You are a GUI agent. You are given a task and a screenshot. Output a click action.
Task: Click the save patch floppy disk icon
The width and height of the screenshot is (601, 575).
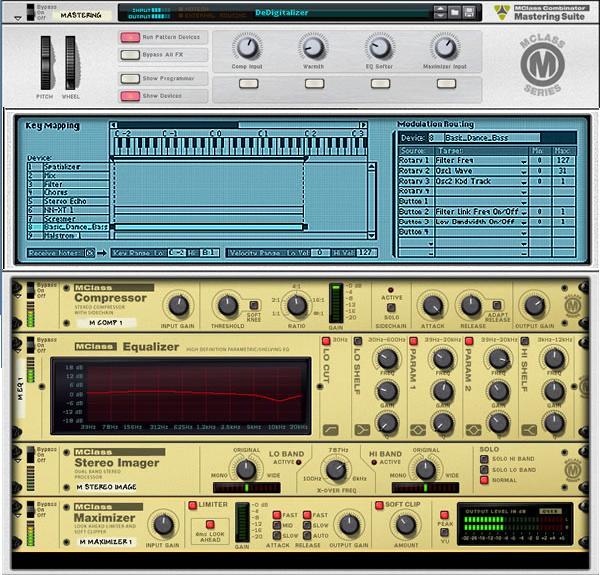(469, 12)
